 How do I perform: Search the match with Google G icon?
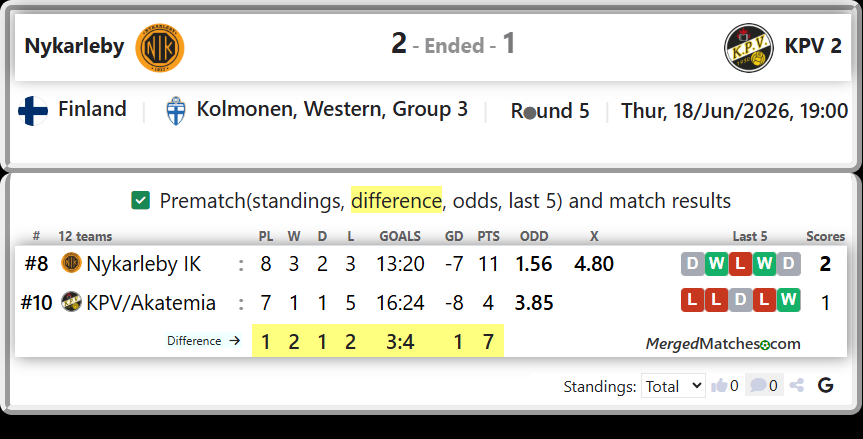[826, 385]
